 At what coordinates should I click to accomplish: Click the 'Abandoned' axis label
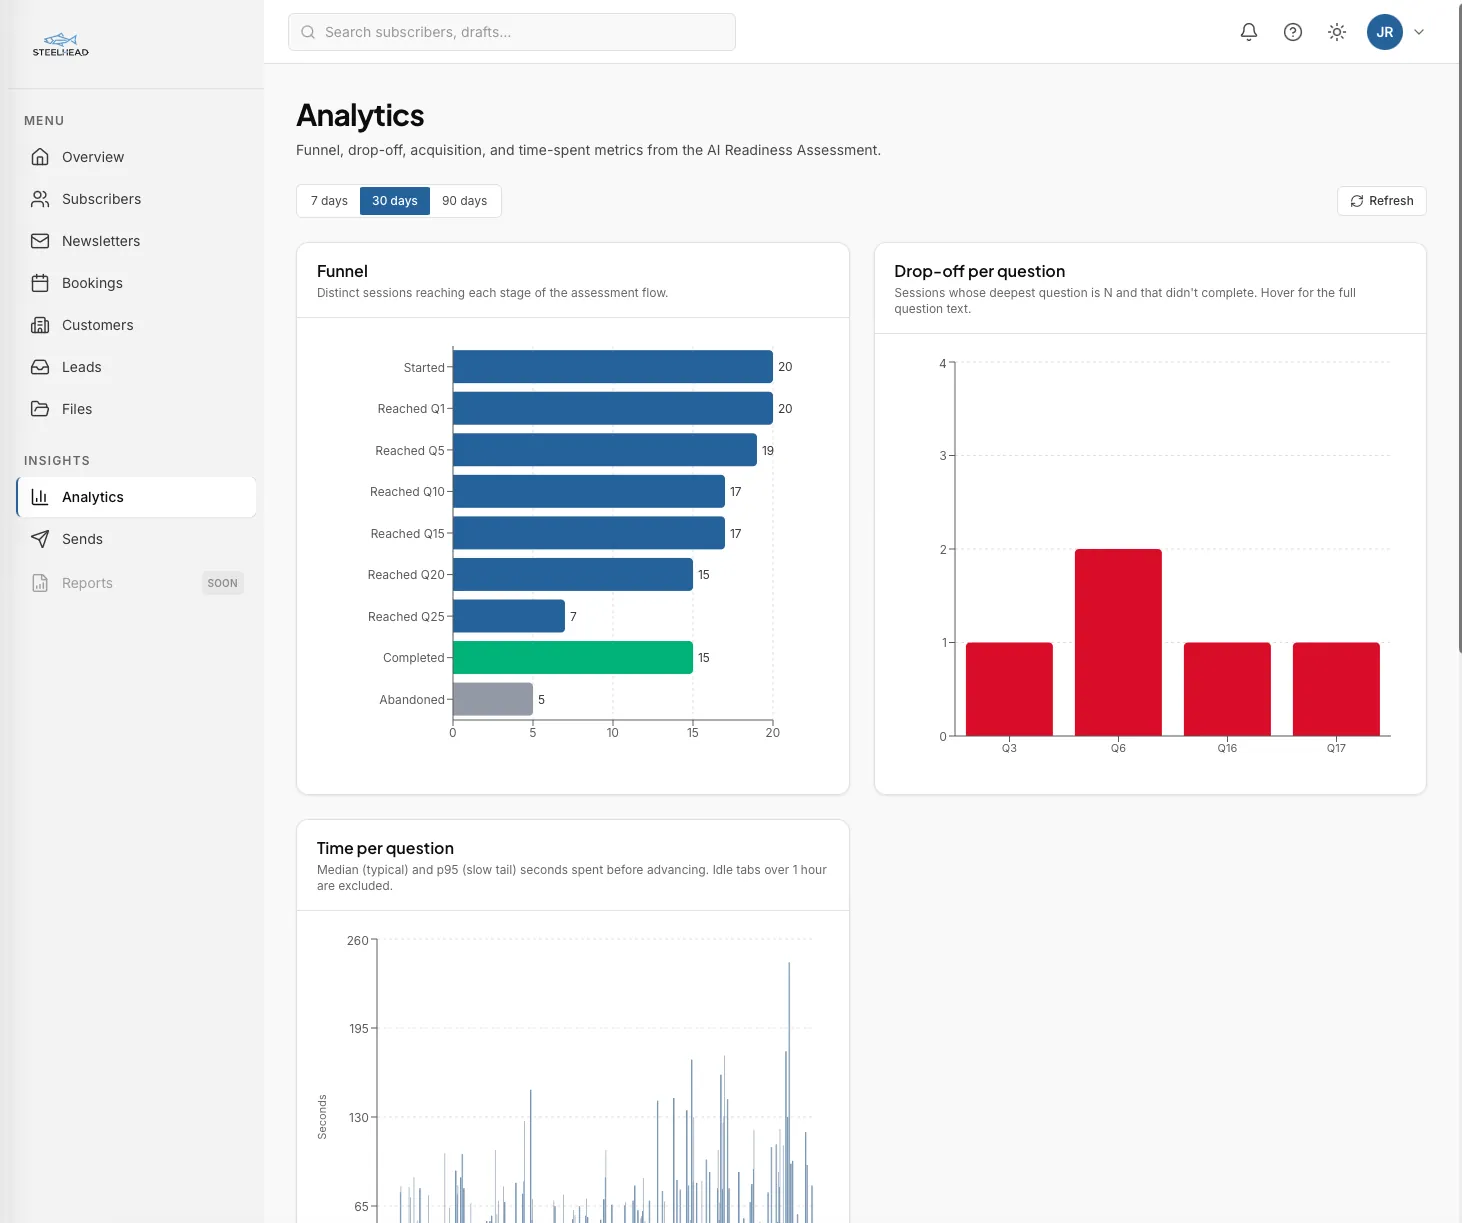[412, 699]
